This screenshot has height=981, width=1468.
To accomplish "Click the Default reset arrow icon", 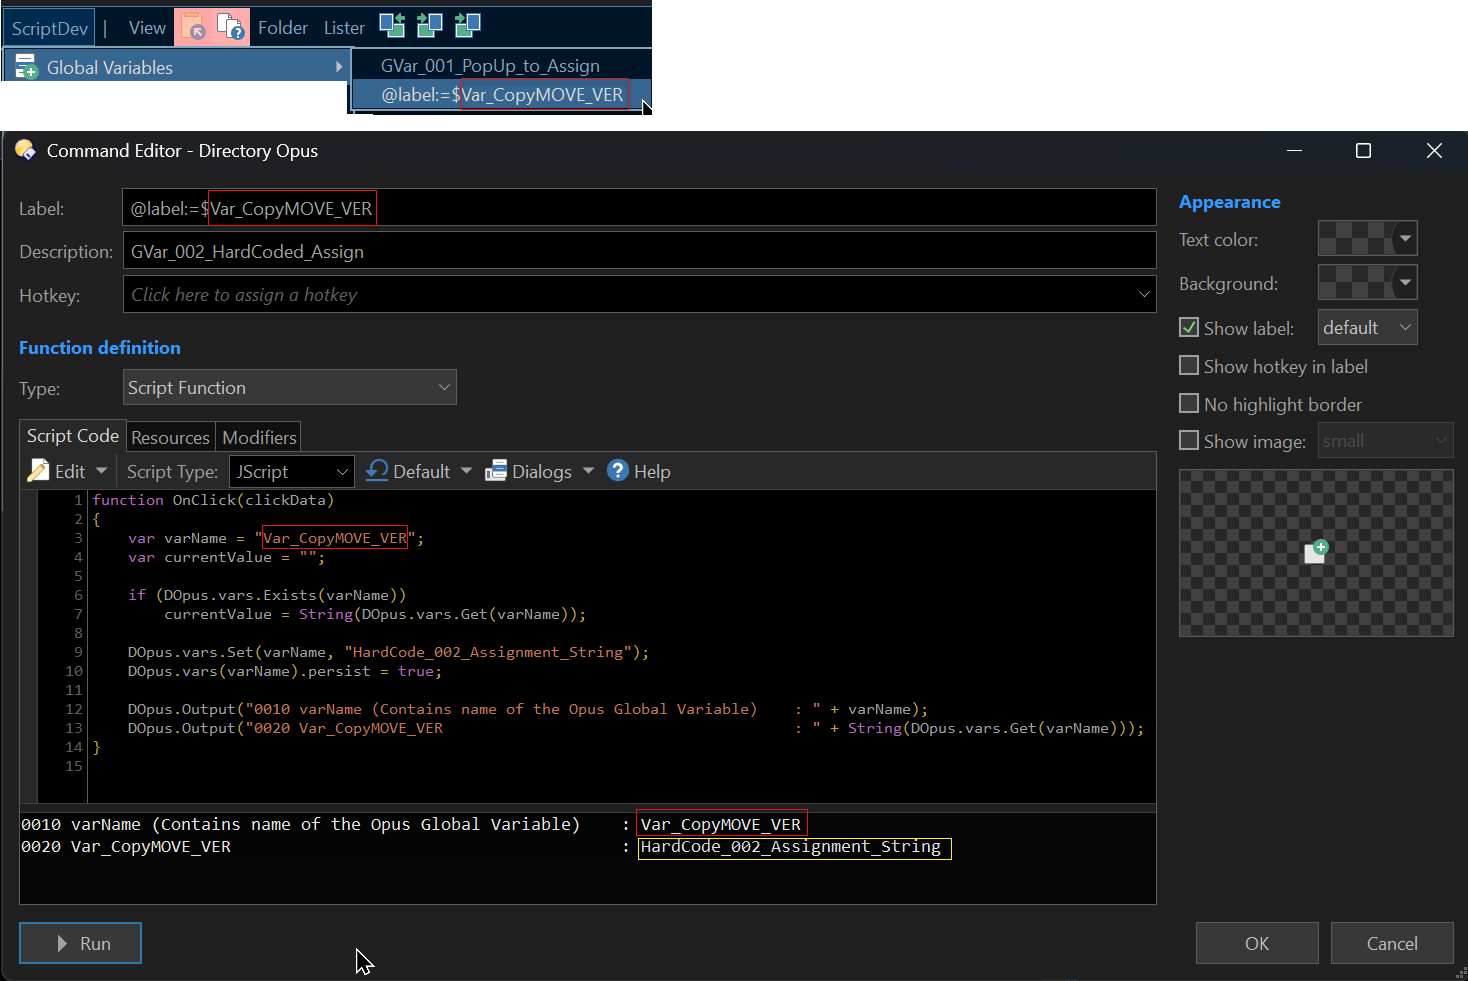I will click(377, 471).
